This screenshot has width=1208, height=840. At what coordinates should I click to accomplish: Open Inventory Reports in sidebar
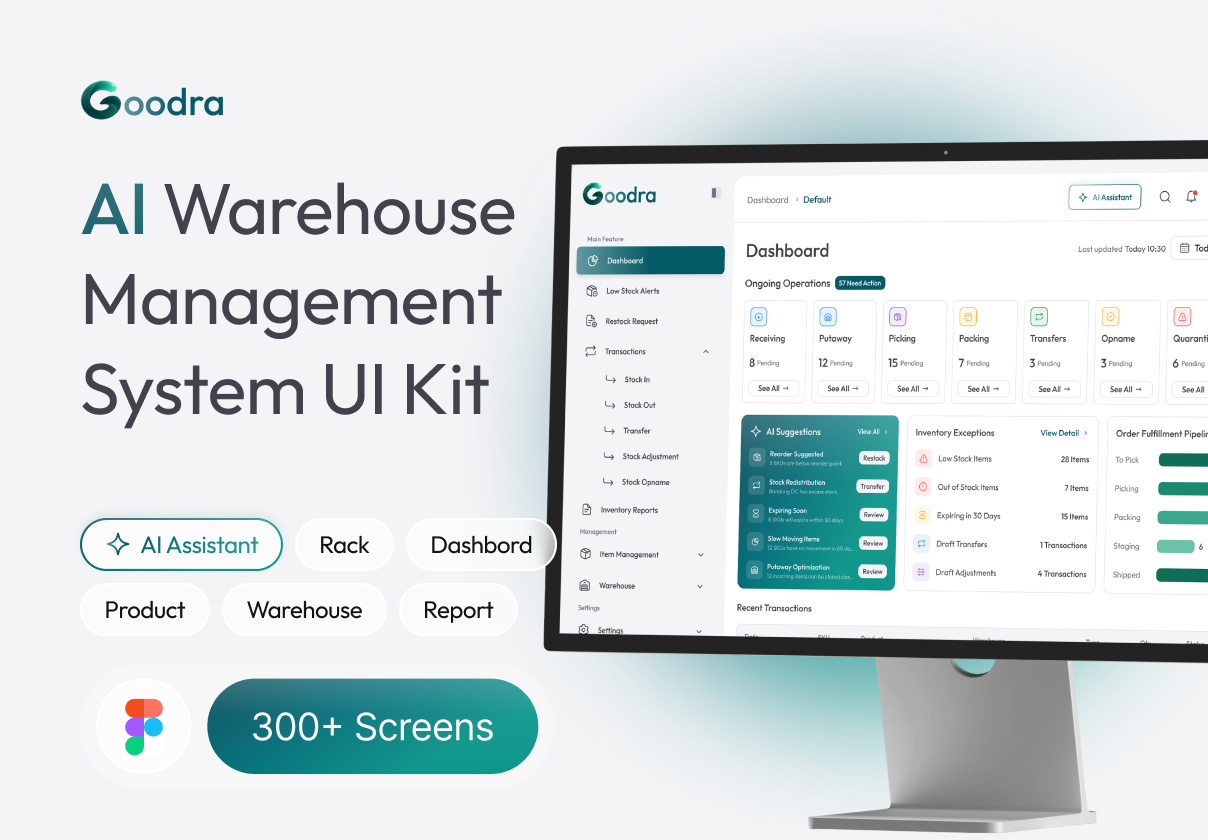coord(629,510)
